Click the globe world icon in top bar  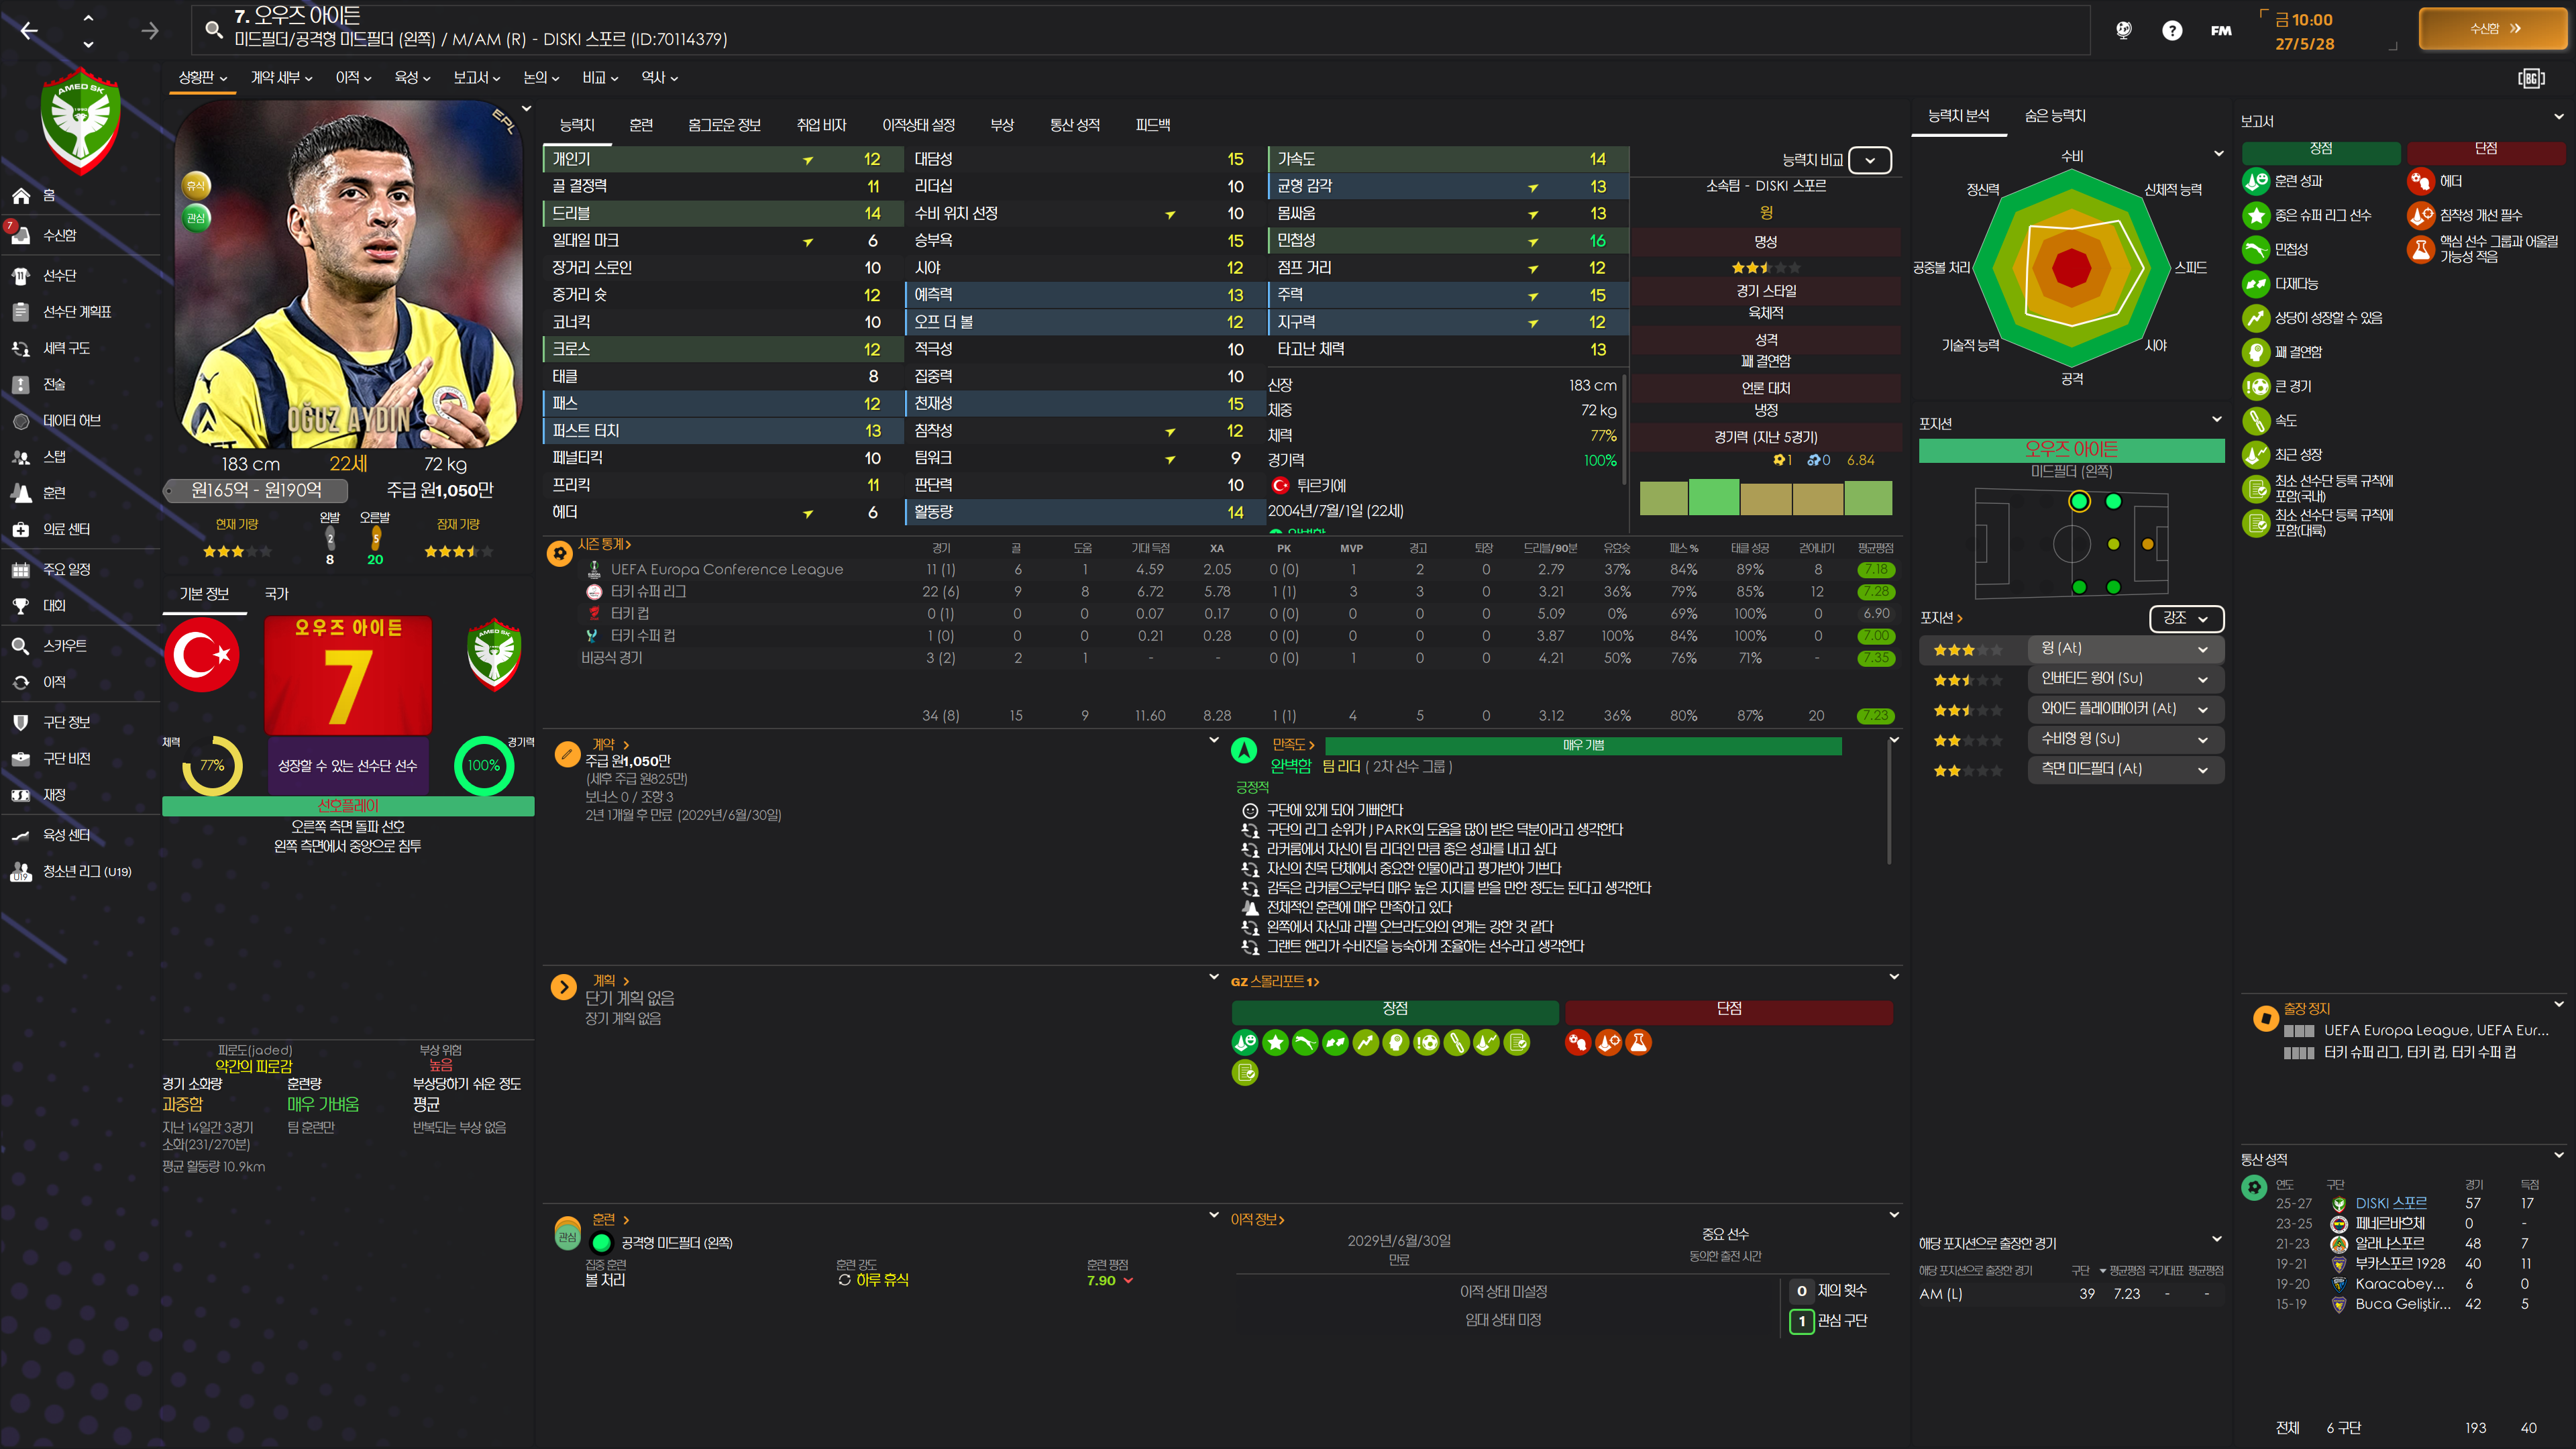coord(2123,30)
